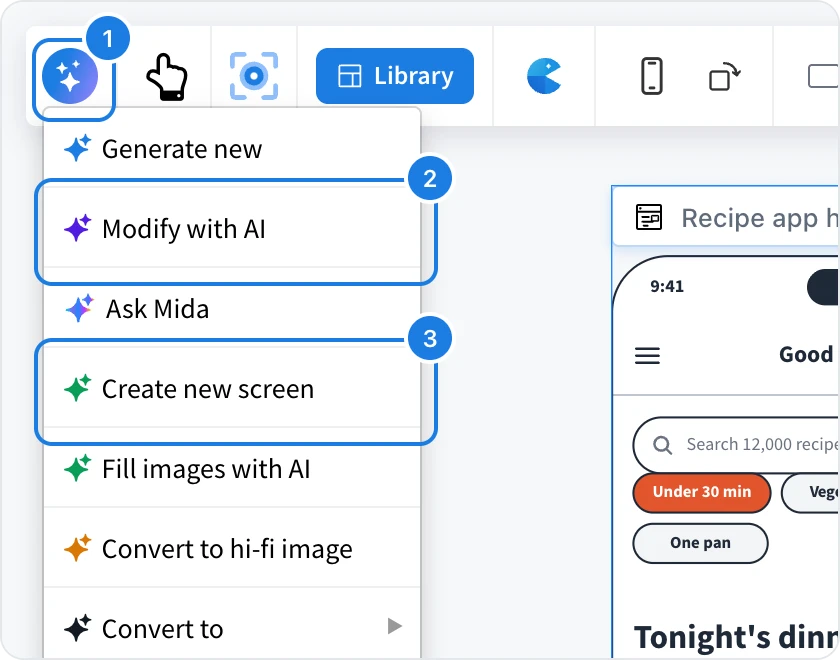
Task: Click the blue sparkle next to Generate new
Action: (78, 148)
